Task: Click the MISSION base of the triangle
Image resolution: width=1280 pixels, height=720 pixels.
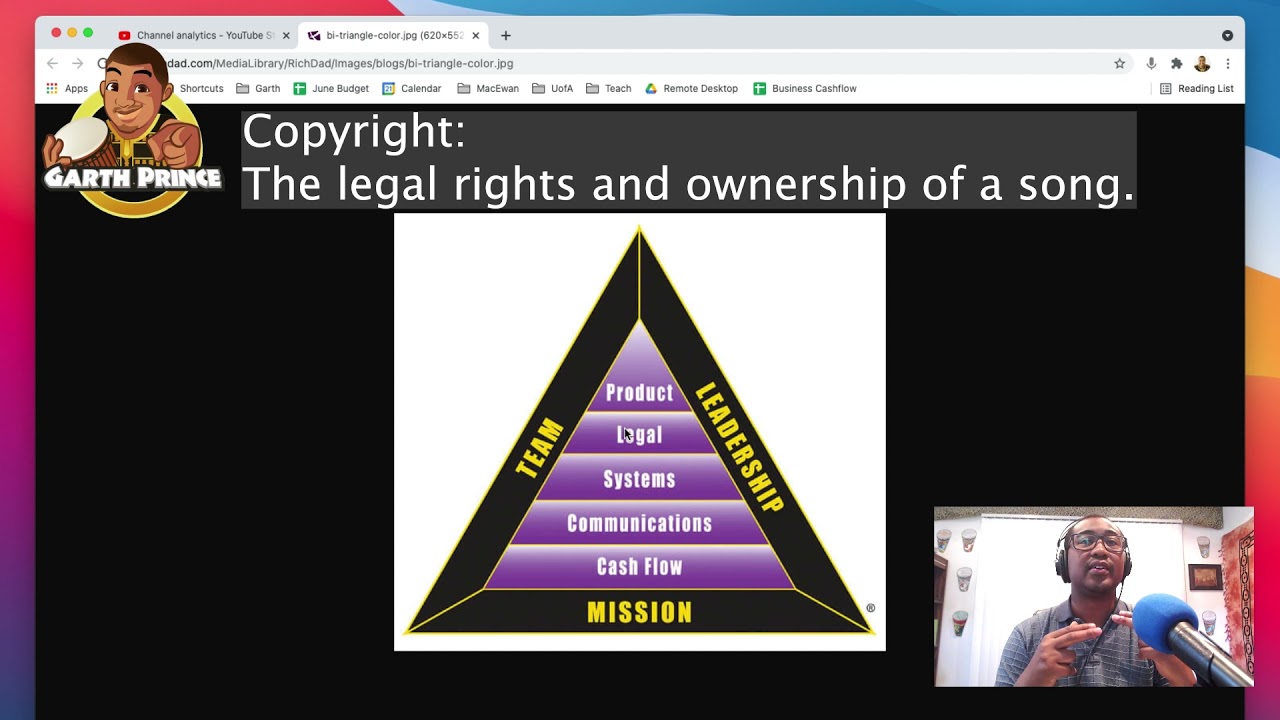Action: (x=640, y=612)
